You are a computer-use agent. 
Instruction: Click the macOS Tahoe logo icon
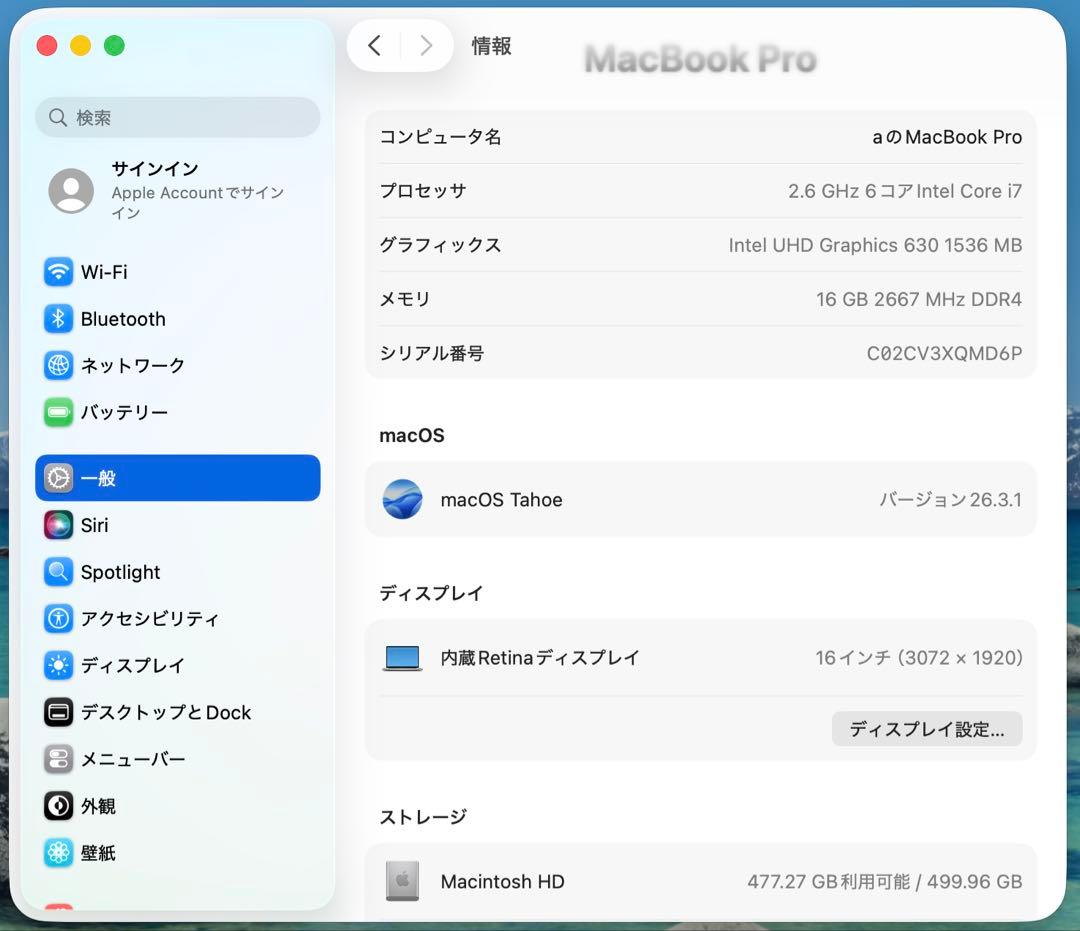pos(402,499)
